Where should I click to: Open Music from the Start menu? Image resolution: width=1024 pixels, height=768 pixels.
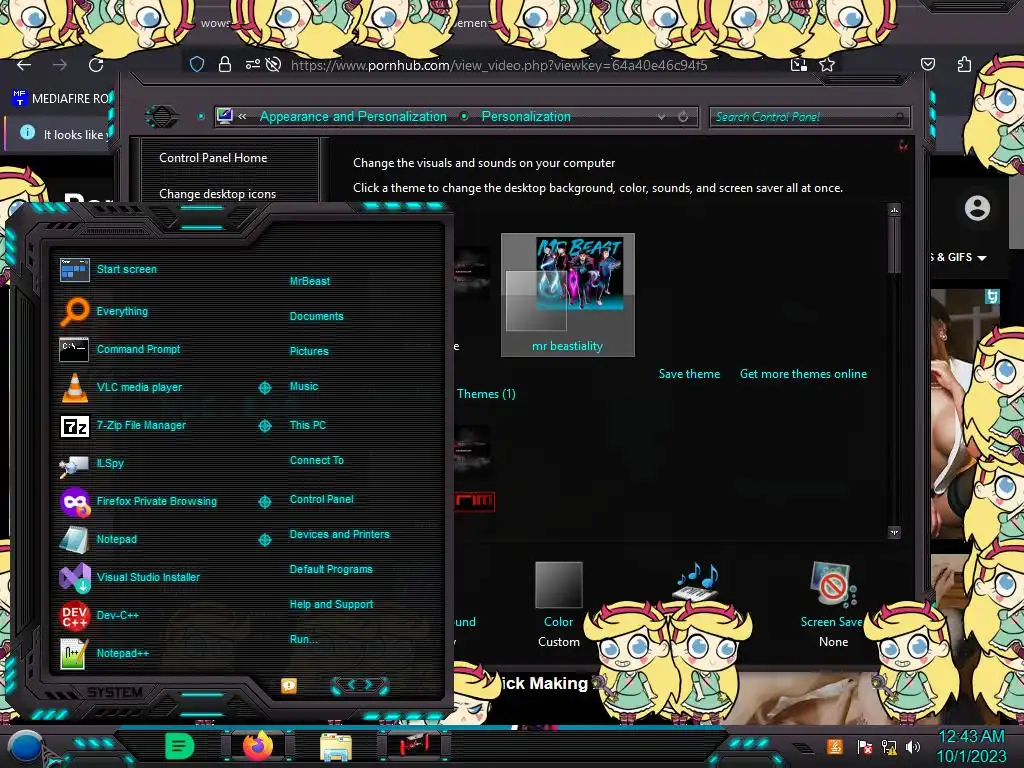tap(304, 386)
